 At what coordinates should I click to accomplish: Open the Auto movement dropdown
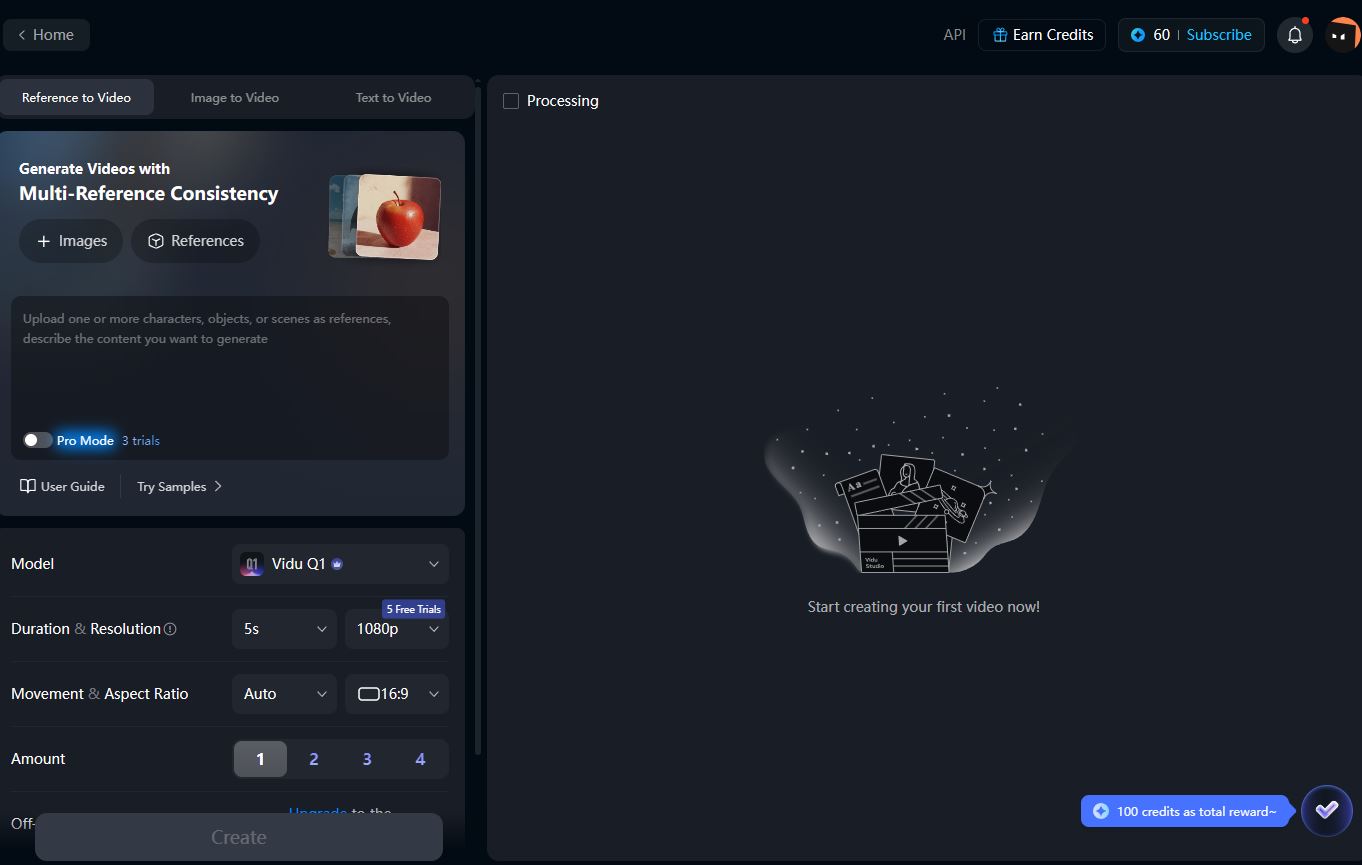(285, 694)
